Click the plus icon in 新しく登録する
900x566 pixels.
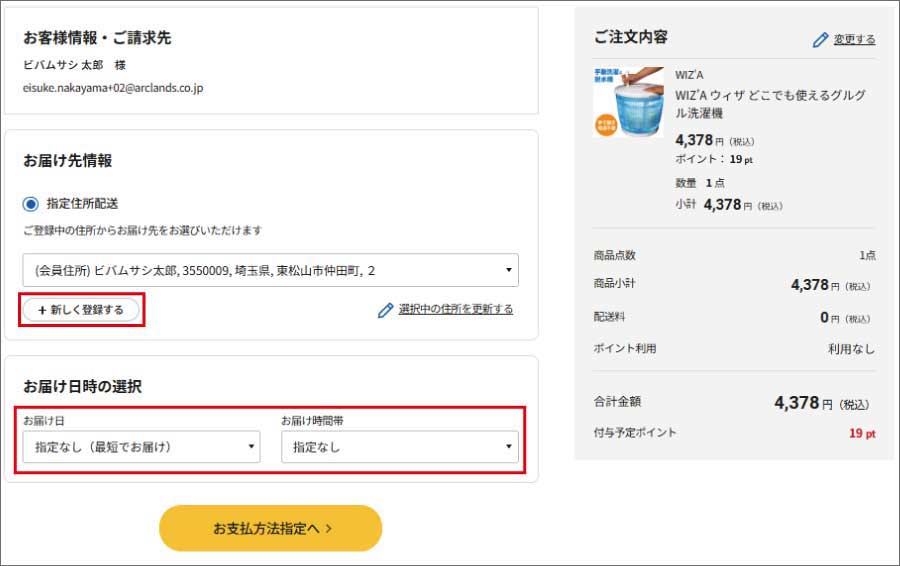click(x=42, y=310)
